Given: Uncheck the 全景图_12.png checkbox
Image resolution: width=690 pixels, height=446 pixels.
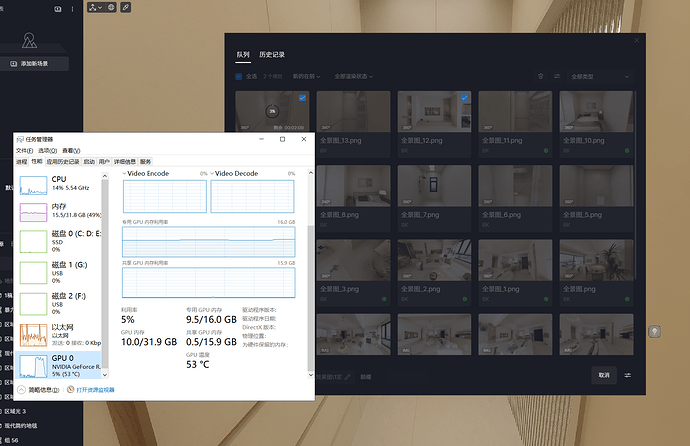Looking at the screenshot, I should 464,98.
